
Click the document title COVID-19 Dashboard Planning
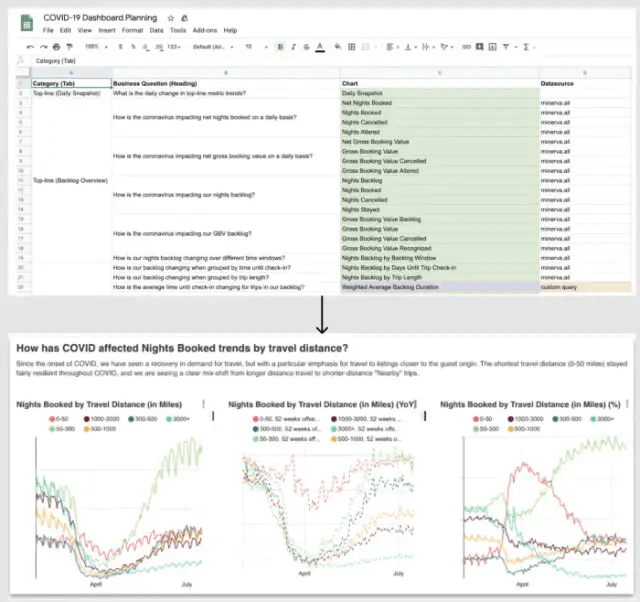click(100, 18)
